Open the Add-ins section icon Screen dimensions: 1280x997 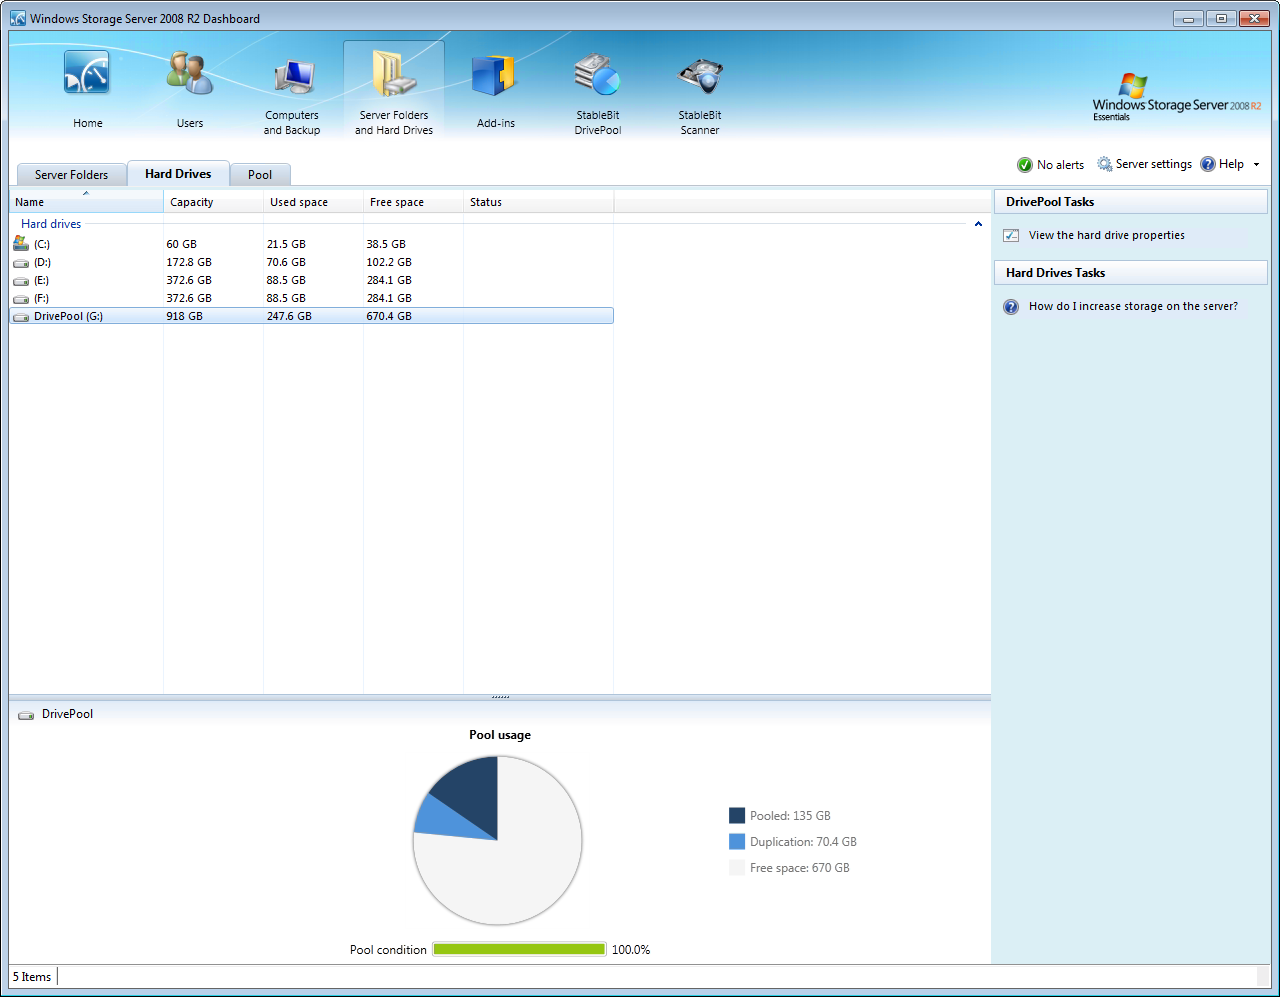coord(494,75)
